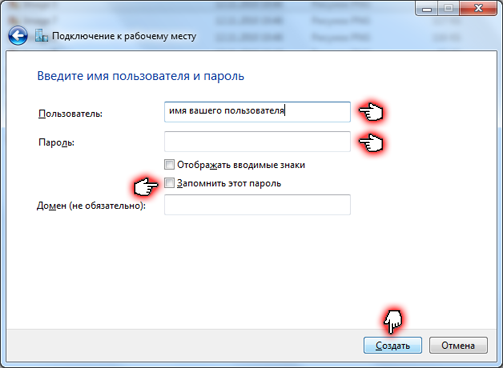Close the connection wizard window
This screenshot has width=503, height=368.
(x=478, y=8)
